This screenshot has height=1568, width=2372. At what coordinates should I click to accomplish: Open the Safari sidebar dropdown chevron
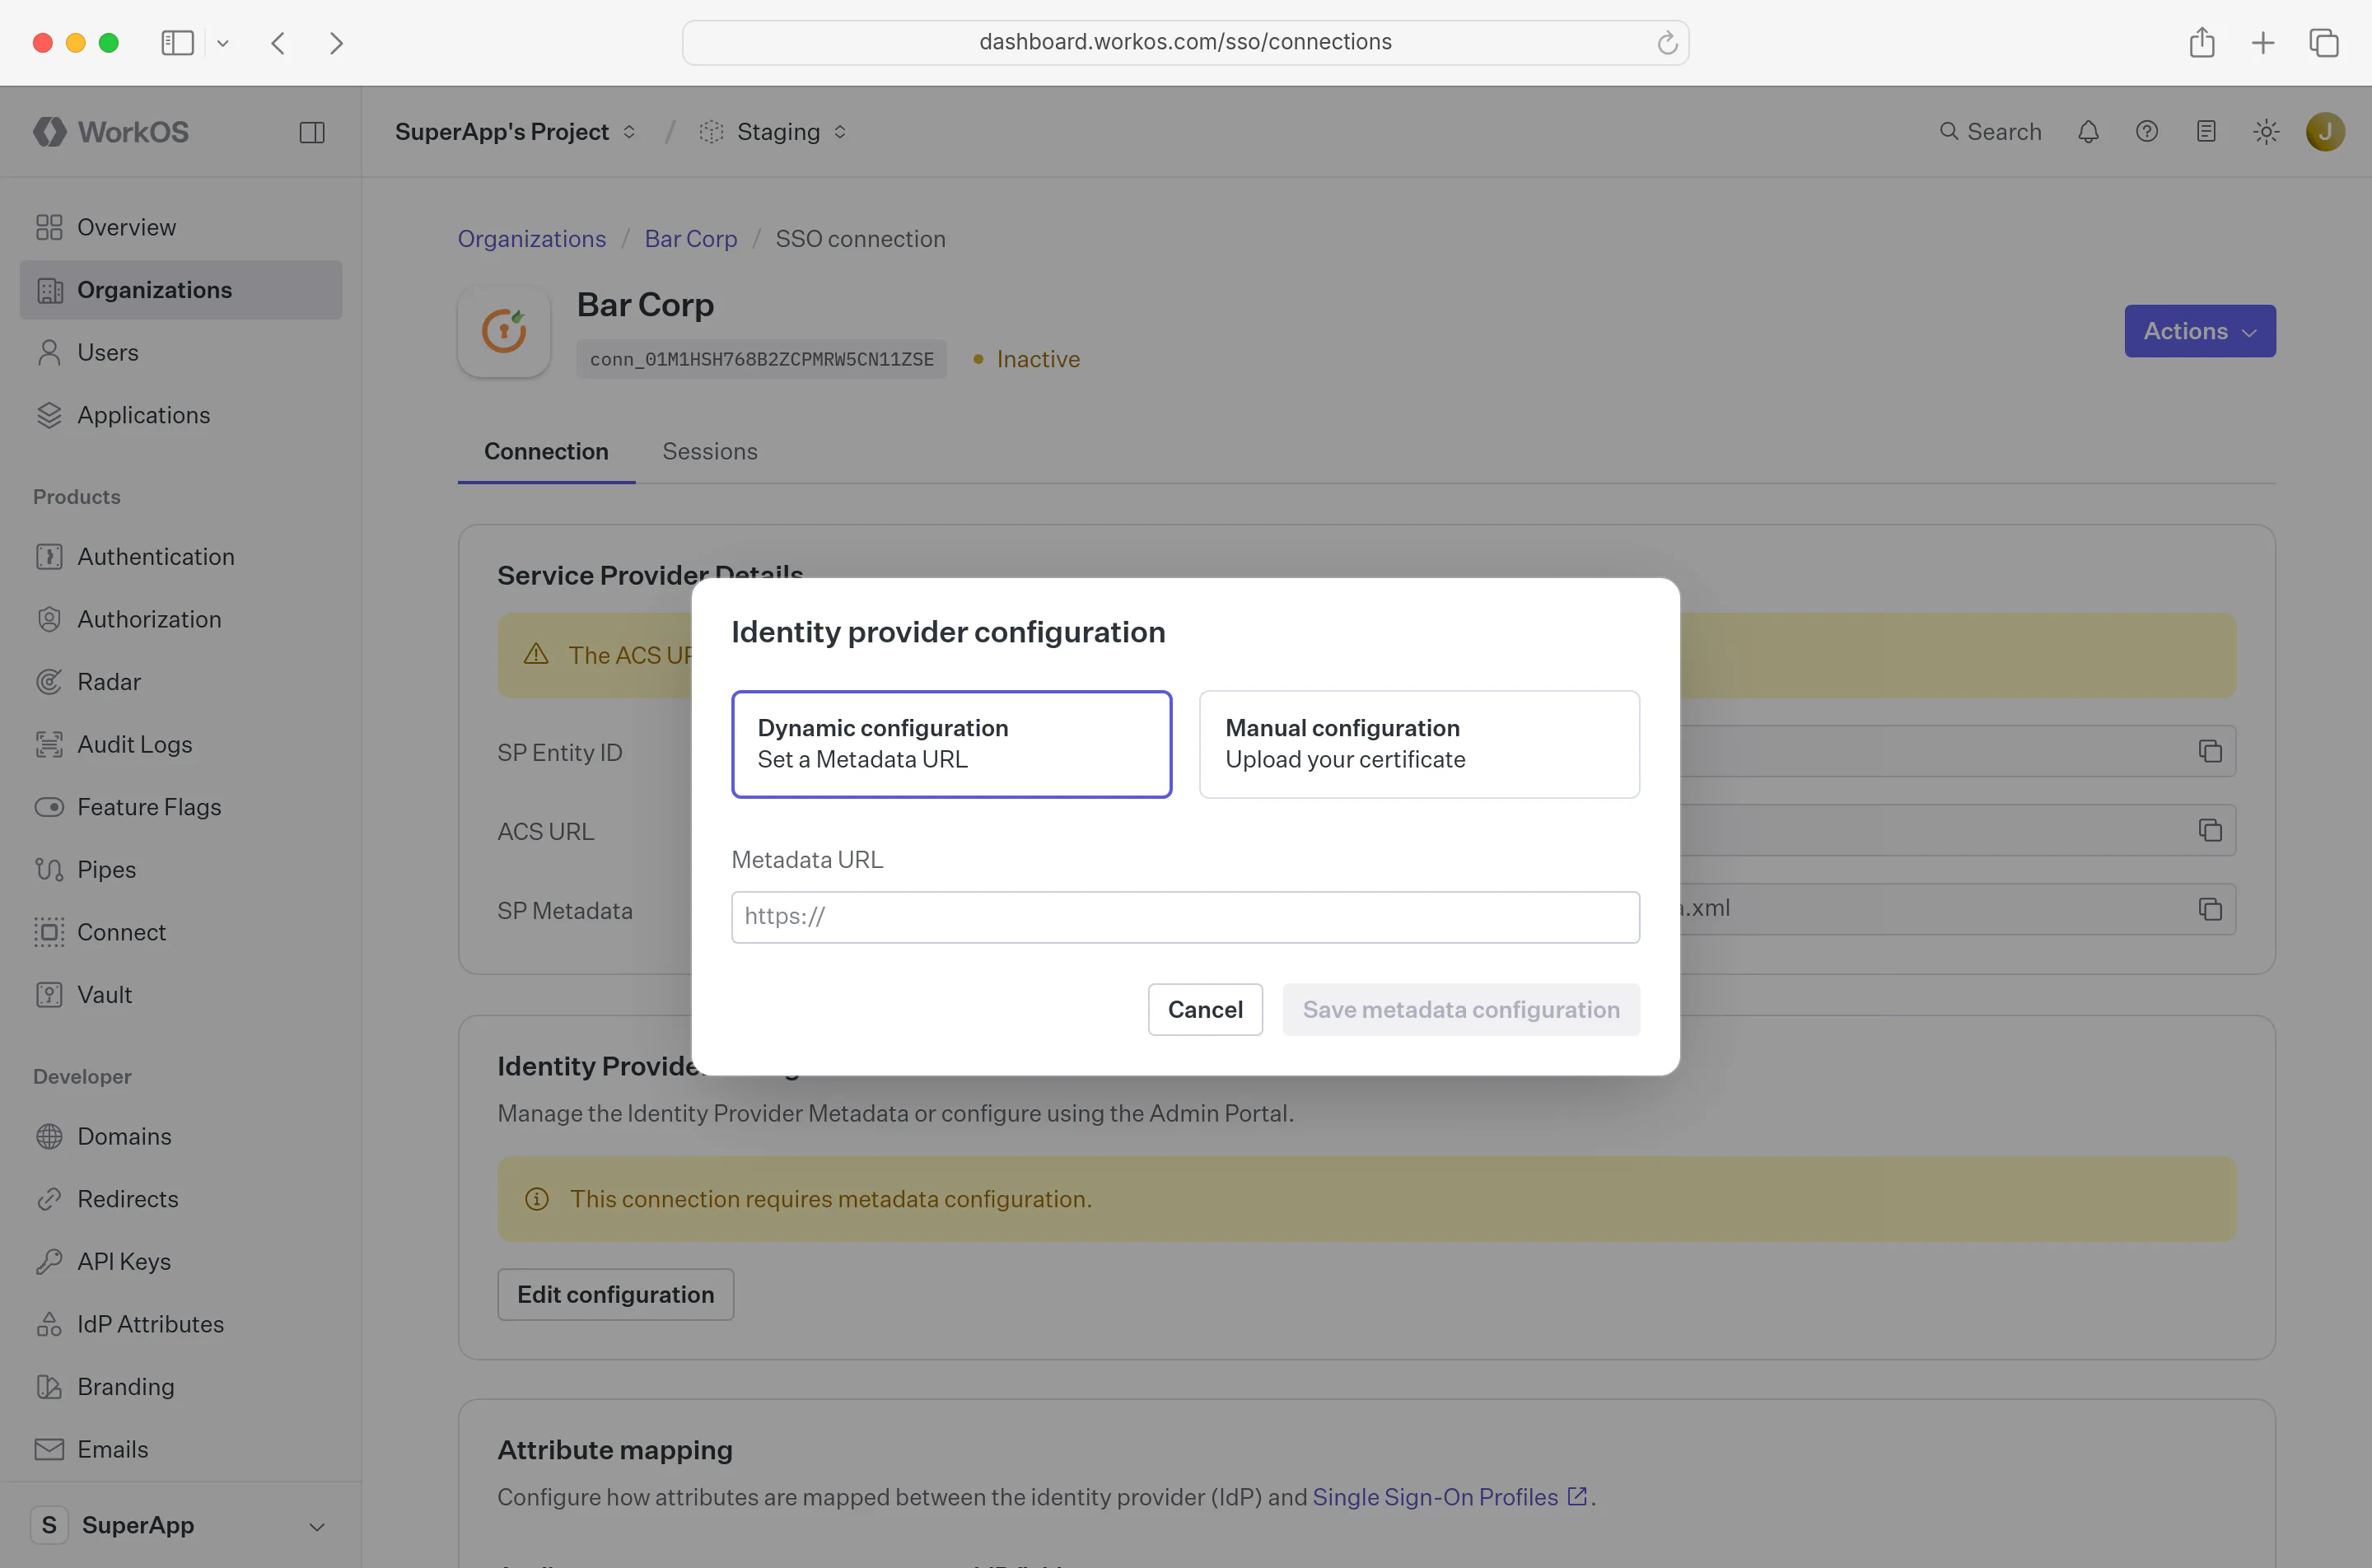click(223, 43)
